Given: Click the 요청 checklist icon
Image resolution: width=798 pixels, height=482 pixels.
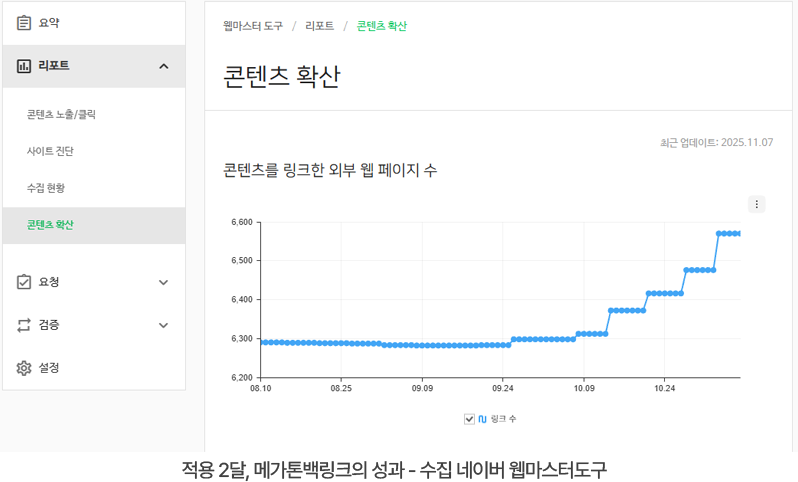Looking at the screenshot, I should coord(24,282).
